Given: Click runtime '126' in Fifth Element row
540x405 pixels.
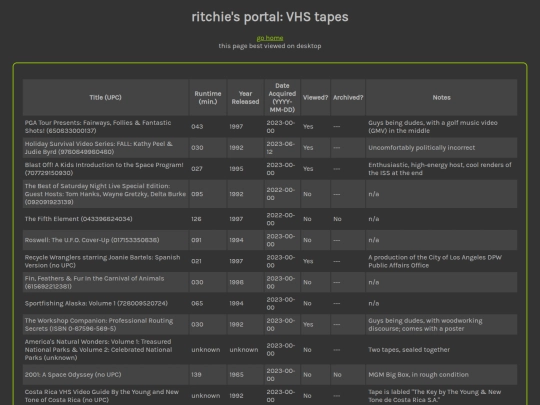Looking at the screenshot, I should 196,219.
